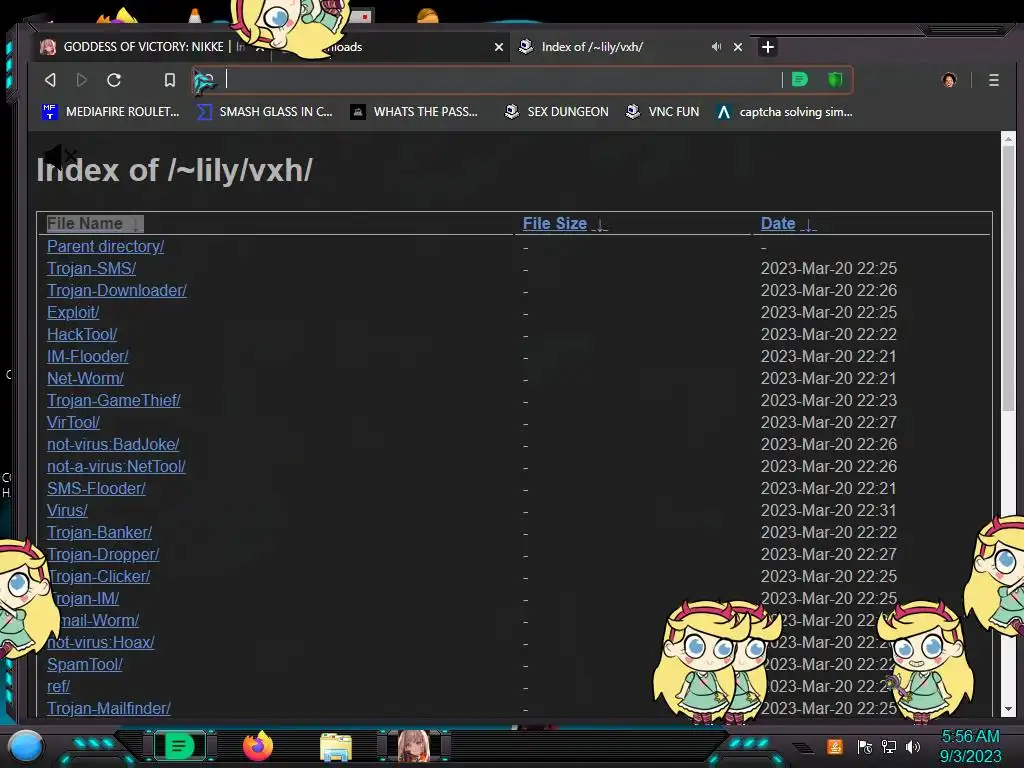Open the Trojan-Mailfinder/ folder
The image size is (1024, 768).
click(x=108, y=709)
